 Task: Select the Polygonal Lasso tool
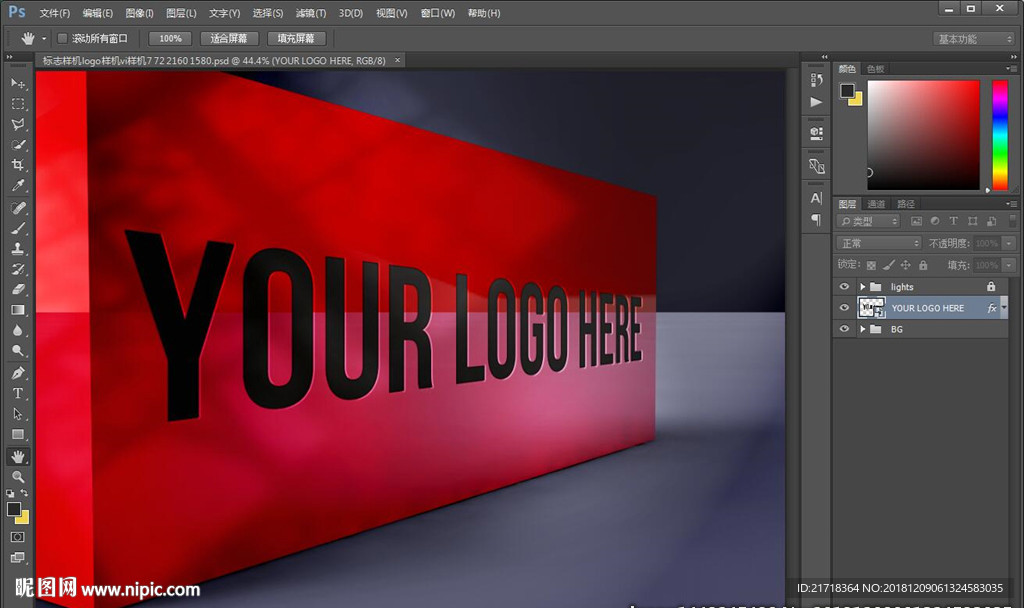point(18,124)
